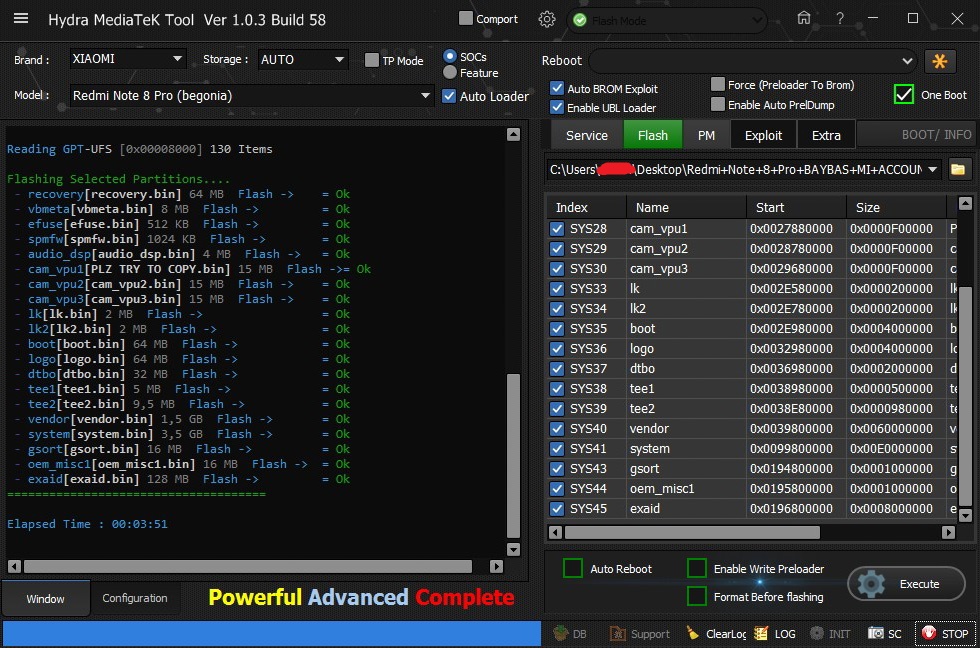Screen dimensions: 980x648
Task: Browse firmware folder with folder icon
Action: pos(958,169)
